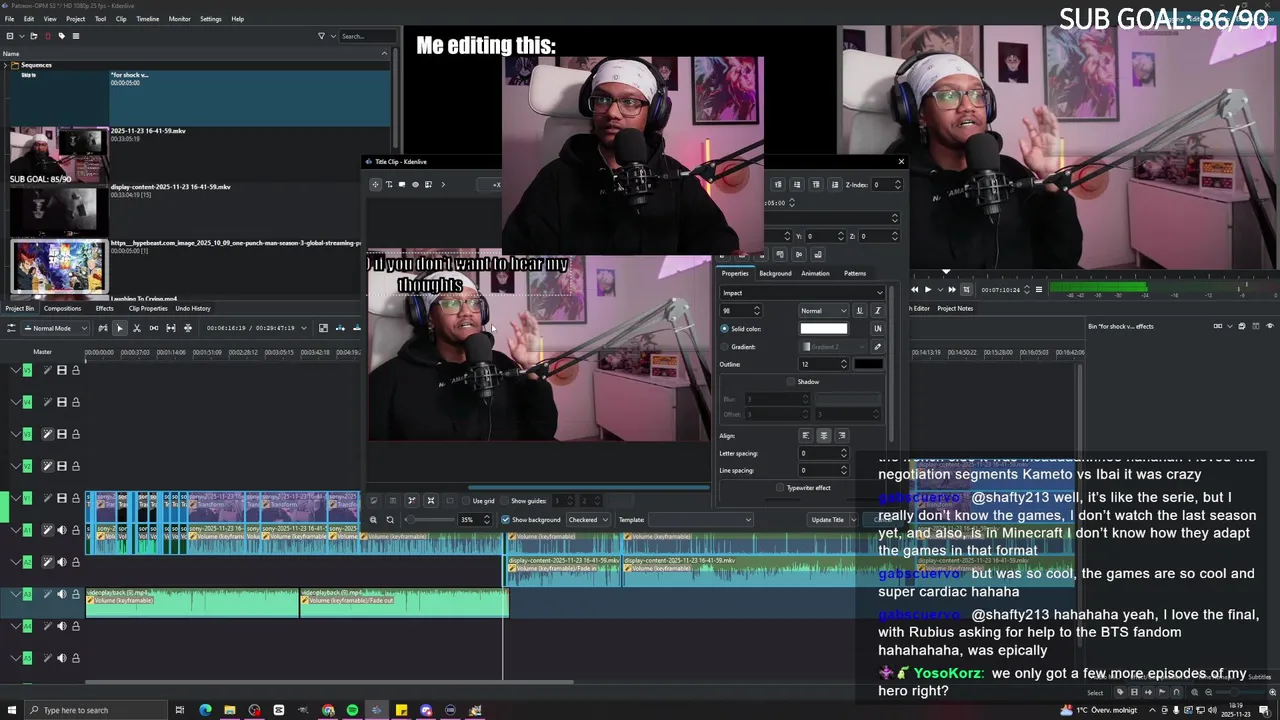Activate the Multicam tool in timeline toolbar
Viewport: 1280px width, 720px height.
[187, 328]
